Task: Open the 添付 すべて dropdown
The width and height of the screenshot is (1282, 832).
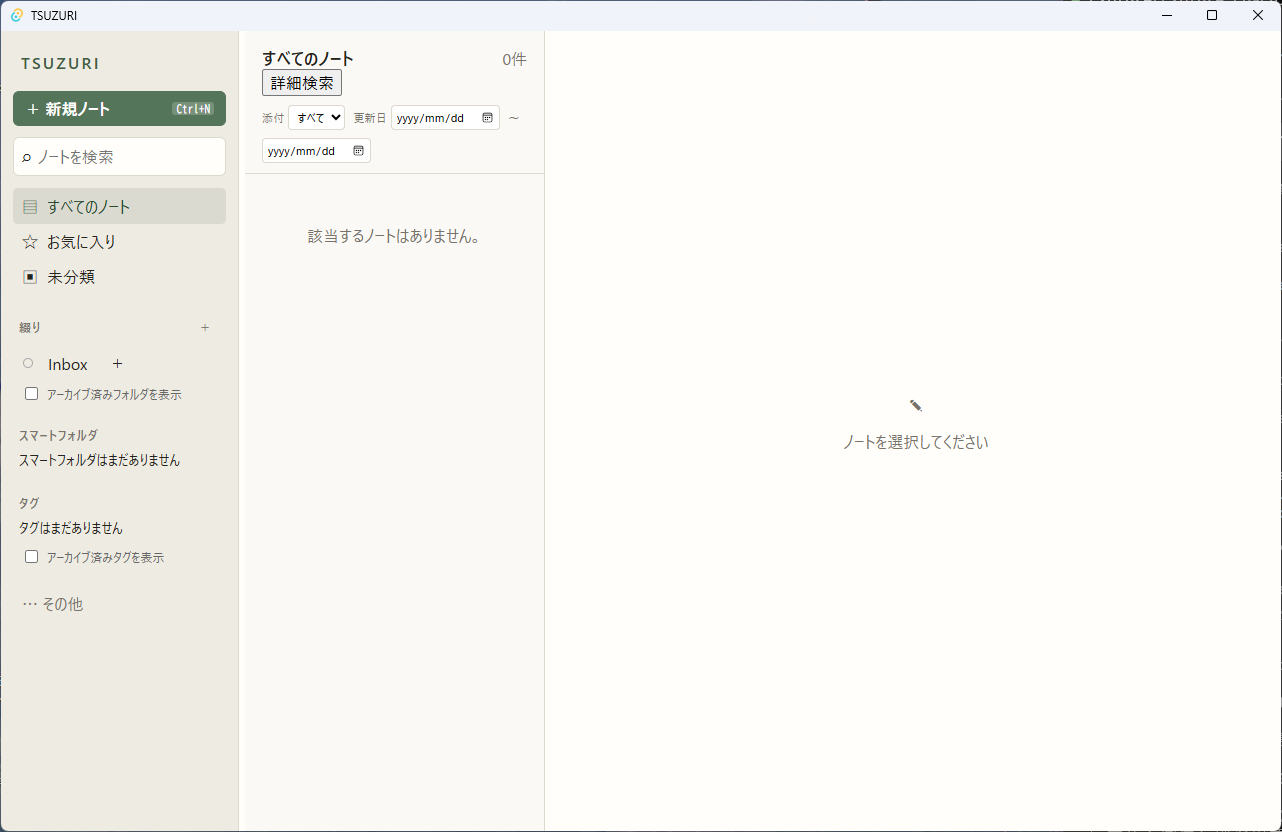Action: click(x=316, y=118)
